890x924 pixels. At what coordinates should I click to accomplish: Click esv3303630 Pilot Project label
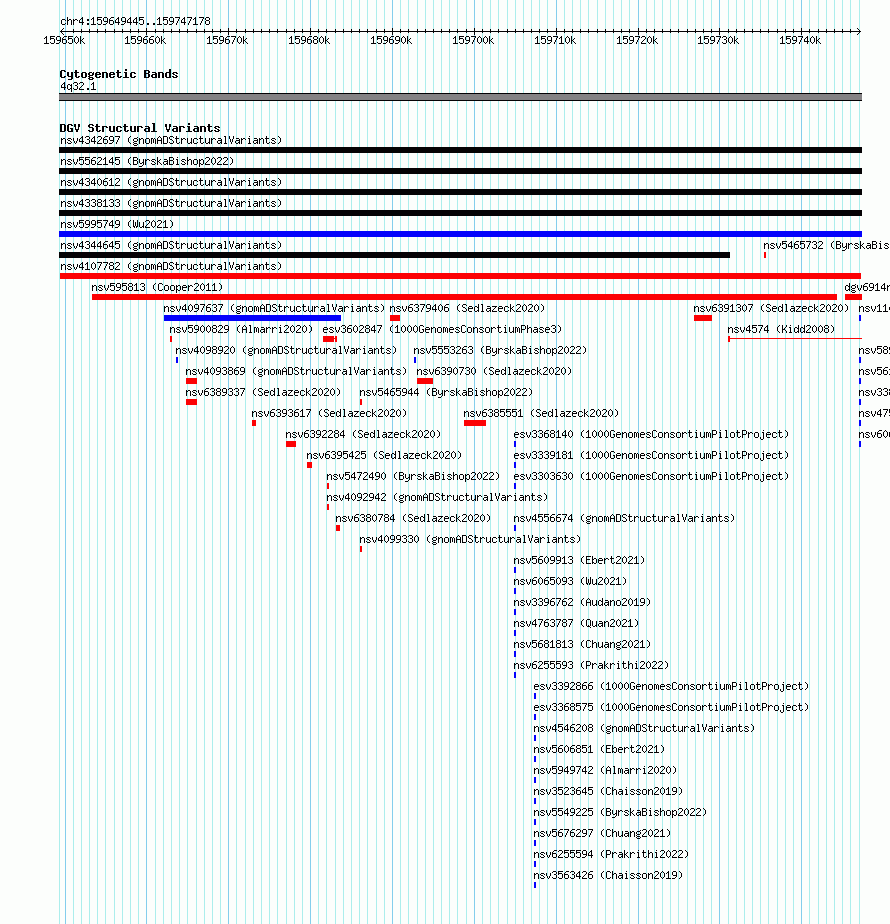click(x=651, y=476)
